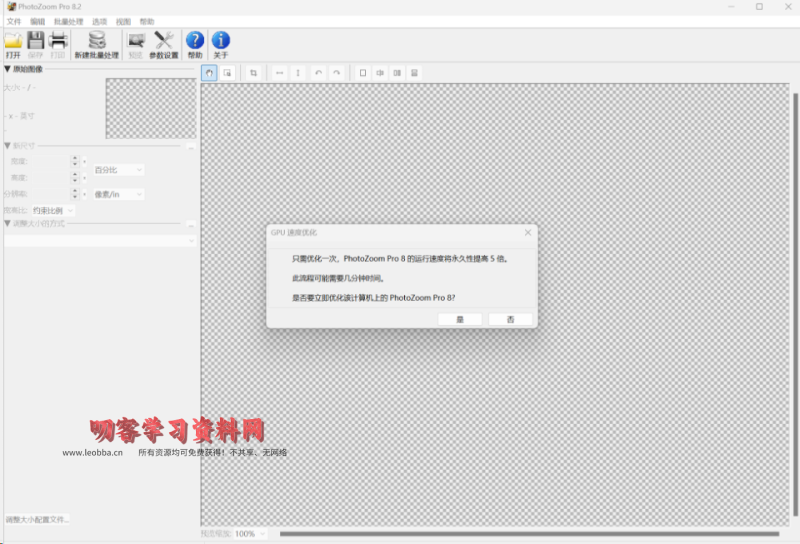Click the 调整大小配置文件... button
The width and height of the screenshot is (800, 544).
coord(37,520)
